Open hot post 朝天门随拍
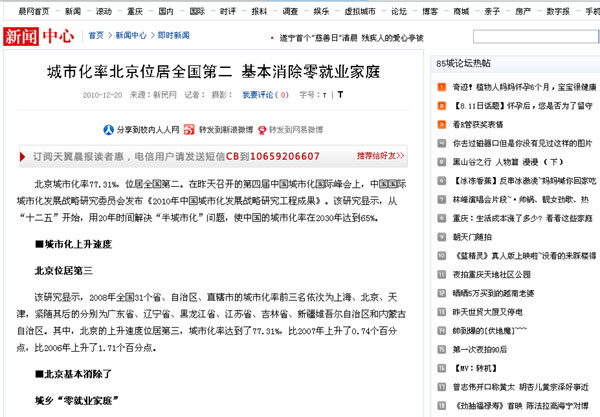Viewport: 600px width, 417px height. pyautogui.click(x=471, y=236)
